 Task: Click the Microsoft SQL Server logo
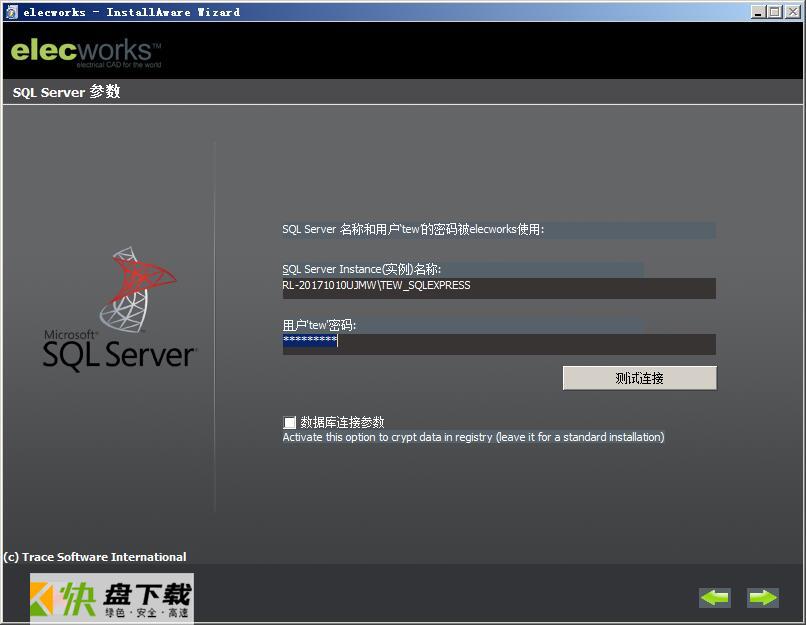click(120, 308)
